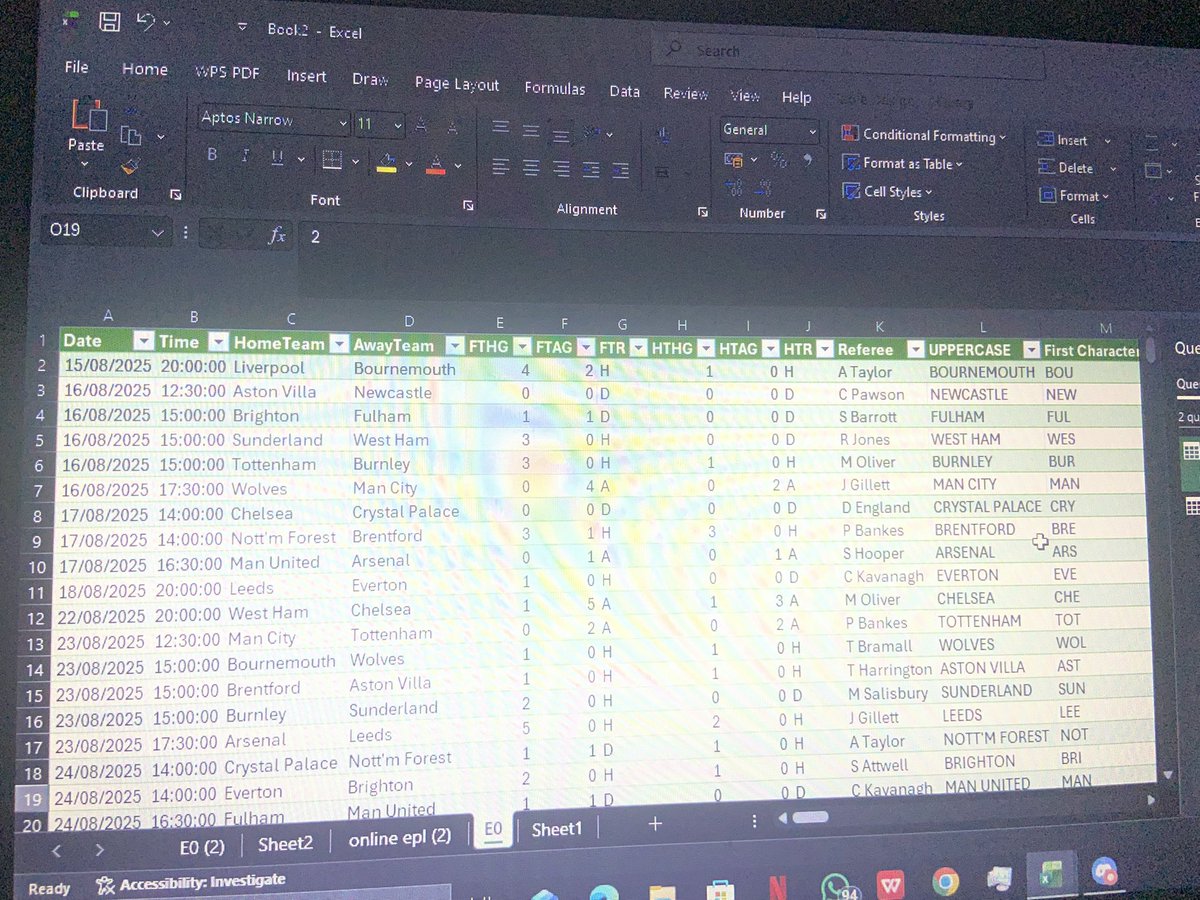Toggle Center alignment
Viewport: 1200px width, 900px height.
click(x=531, y=168)
